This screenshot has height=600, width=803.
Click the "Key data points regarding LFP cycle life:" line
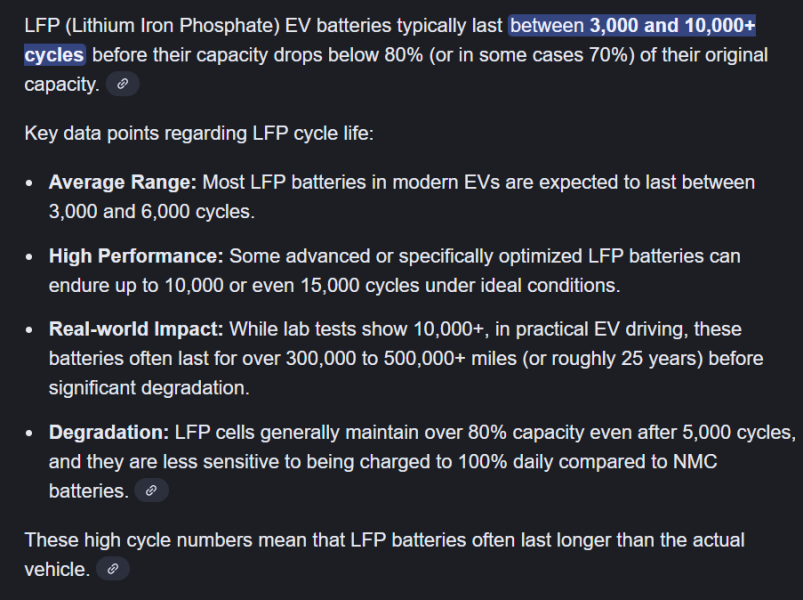click(x=199, y=133)
